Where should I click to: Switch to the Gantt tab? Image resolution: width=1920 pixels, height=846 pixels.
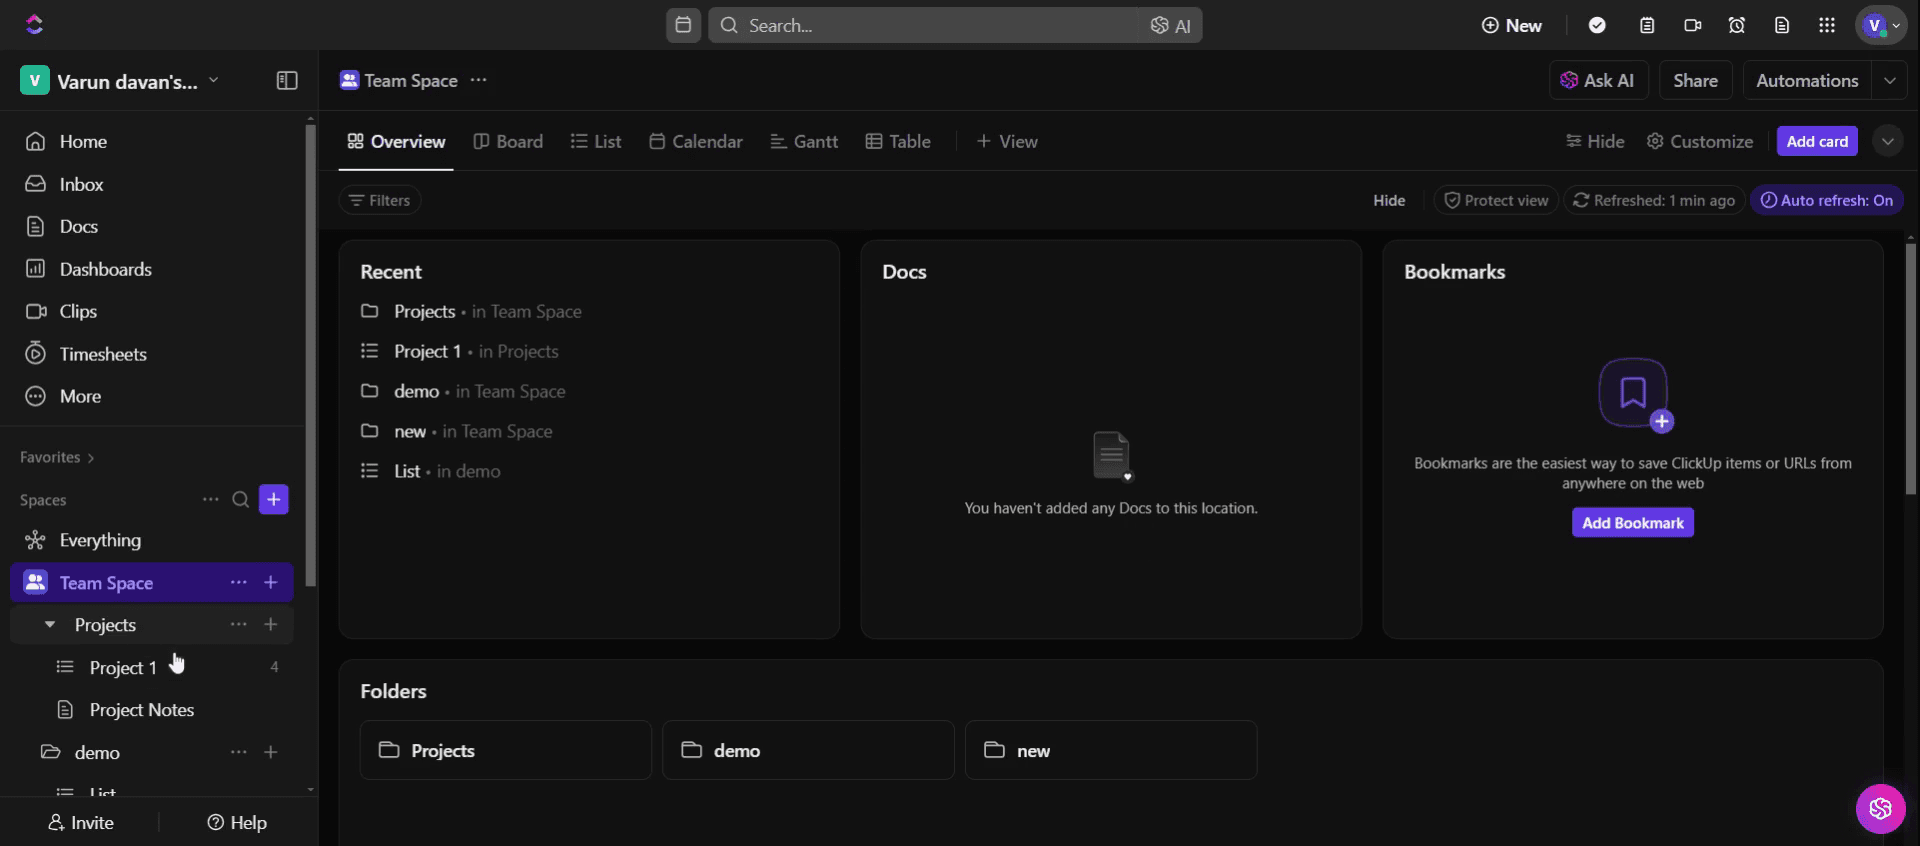tap(804, 141)
